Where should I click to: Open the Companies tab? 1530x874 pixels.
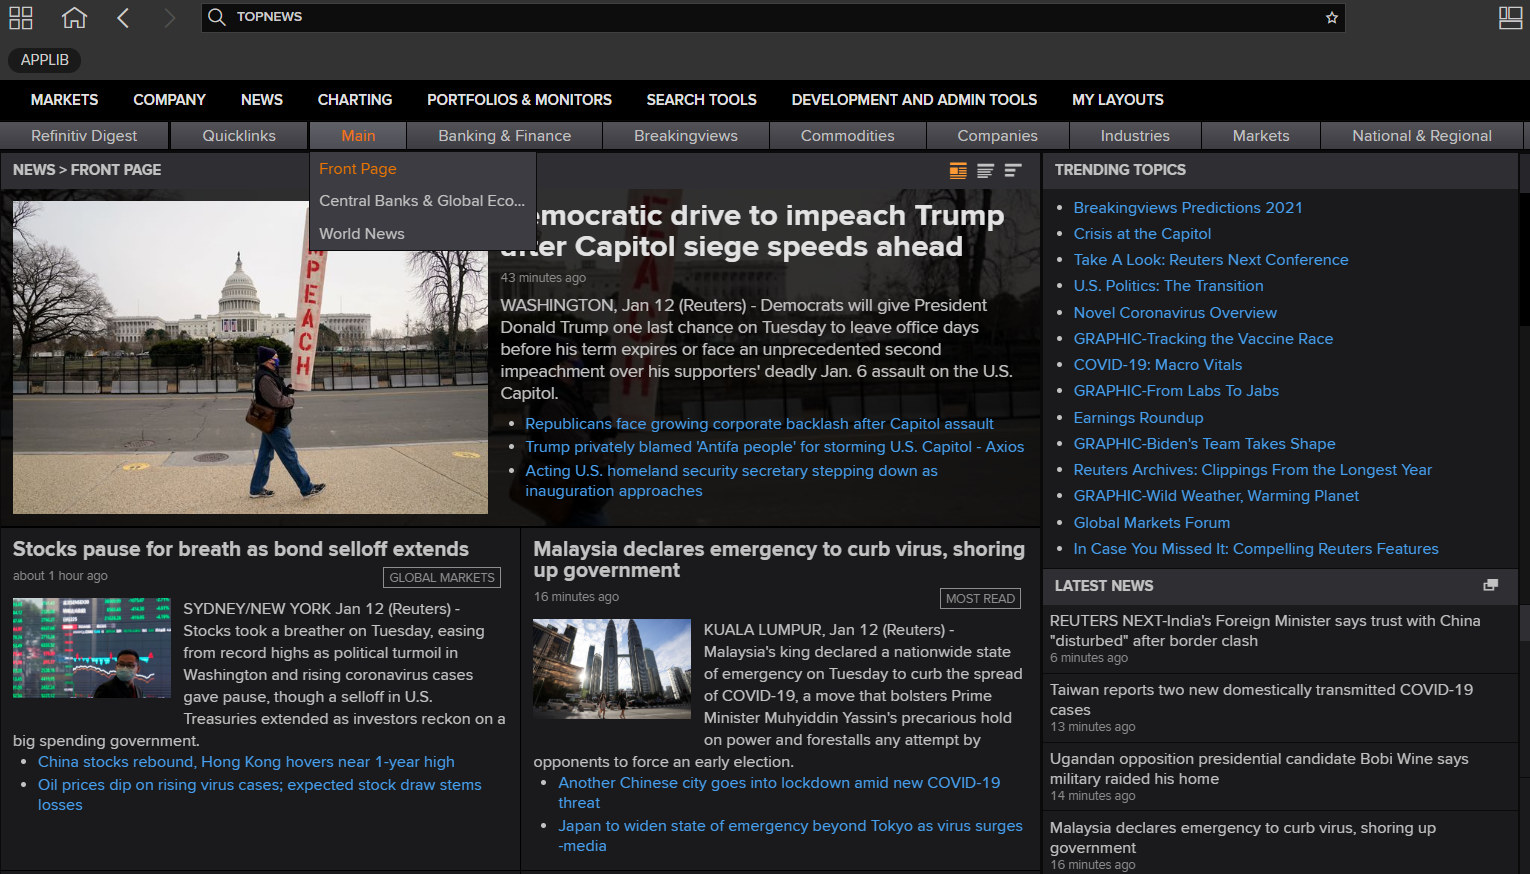997,136
